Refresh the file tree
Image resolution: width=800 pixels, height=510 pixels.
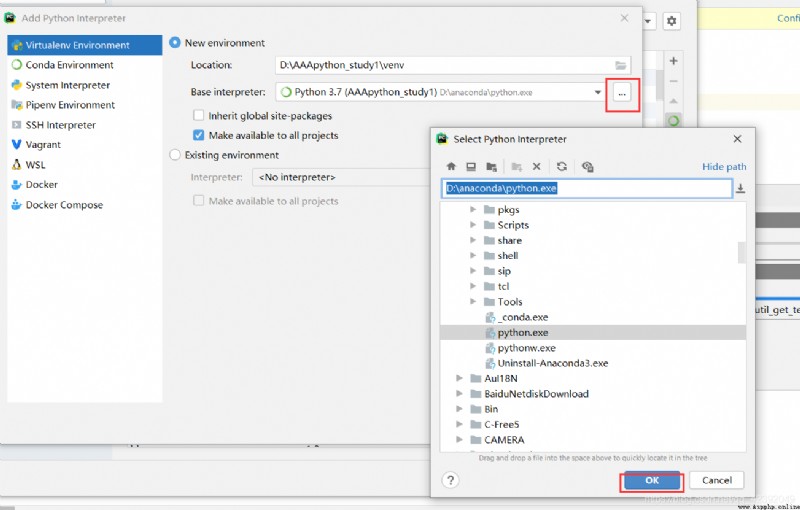pyautogui.click(x=562, y=166)
